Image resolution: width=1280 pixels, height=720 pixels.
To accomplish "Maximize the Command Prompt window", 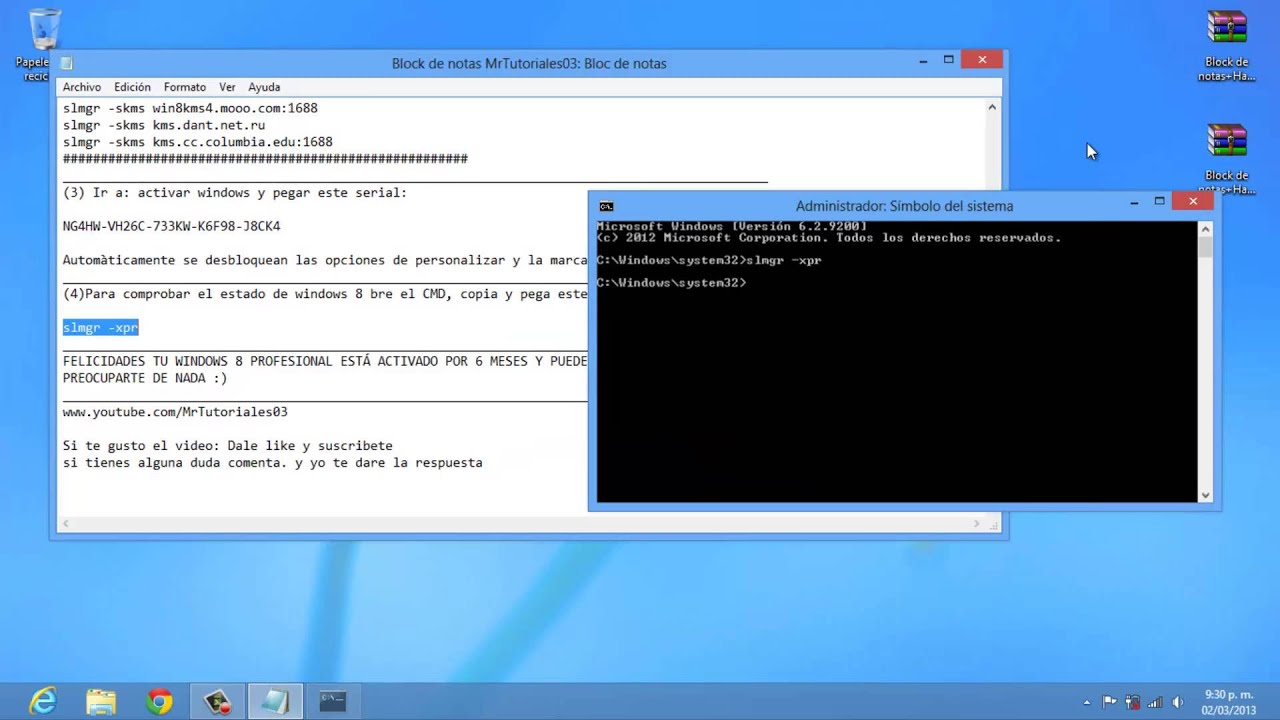I will 1160,202.
